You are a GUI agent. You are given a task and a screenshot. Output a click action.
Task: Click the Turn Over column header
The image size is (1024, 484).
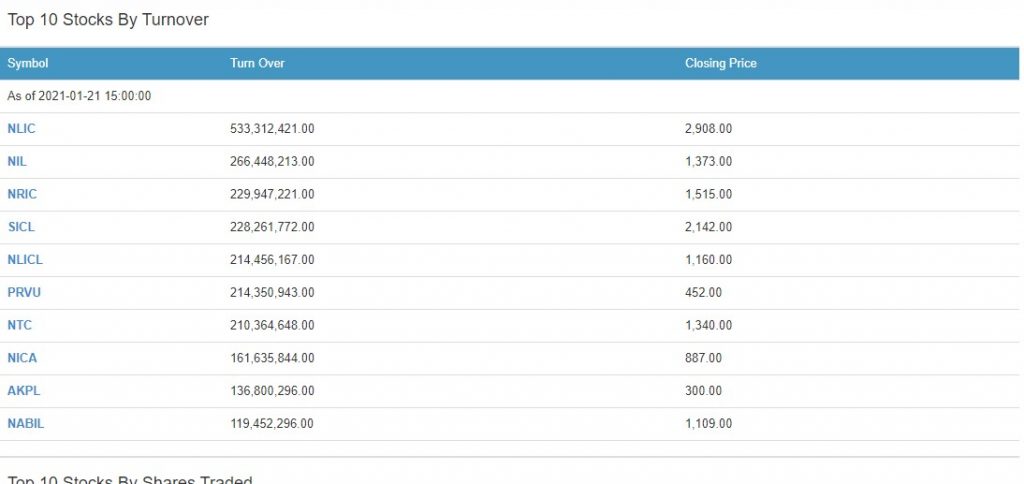click(257, 63)
